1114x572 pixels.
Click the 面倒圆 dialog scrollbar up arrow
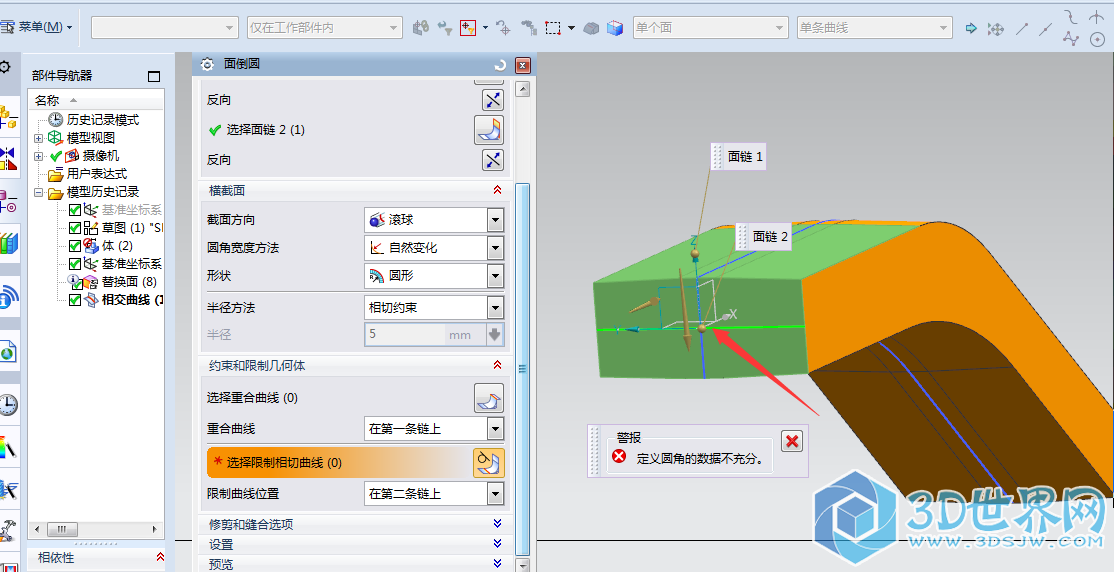tap(522, 89)
